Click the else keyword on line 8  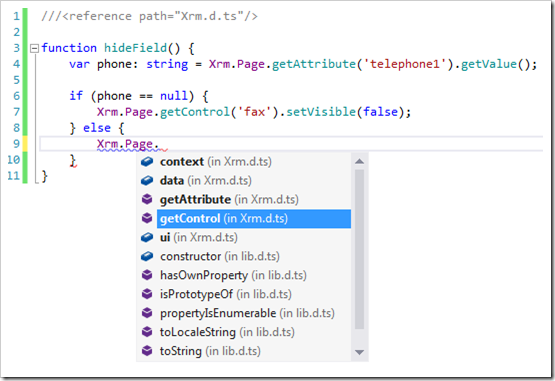[97, 128]
